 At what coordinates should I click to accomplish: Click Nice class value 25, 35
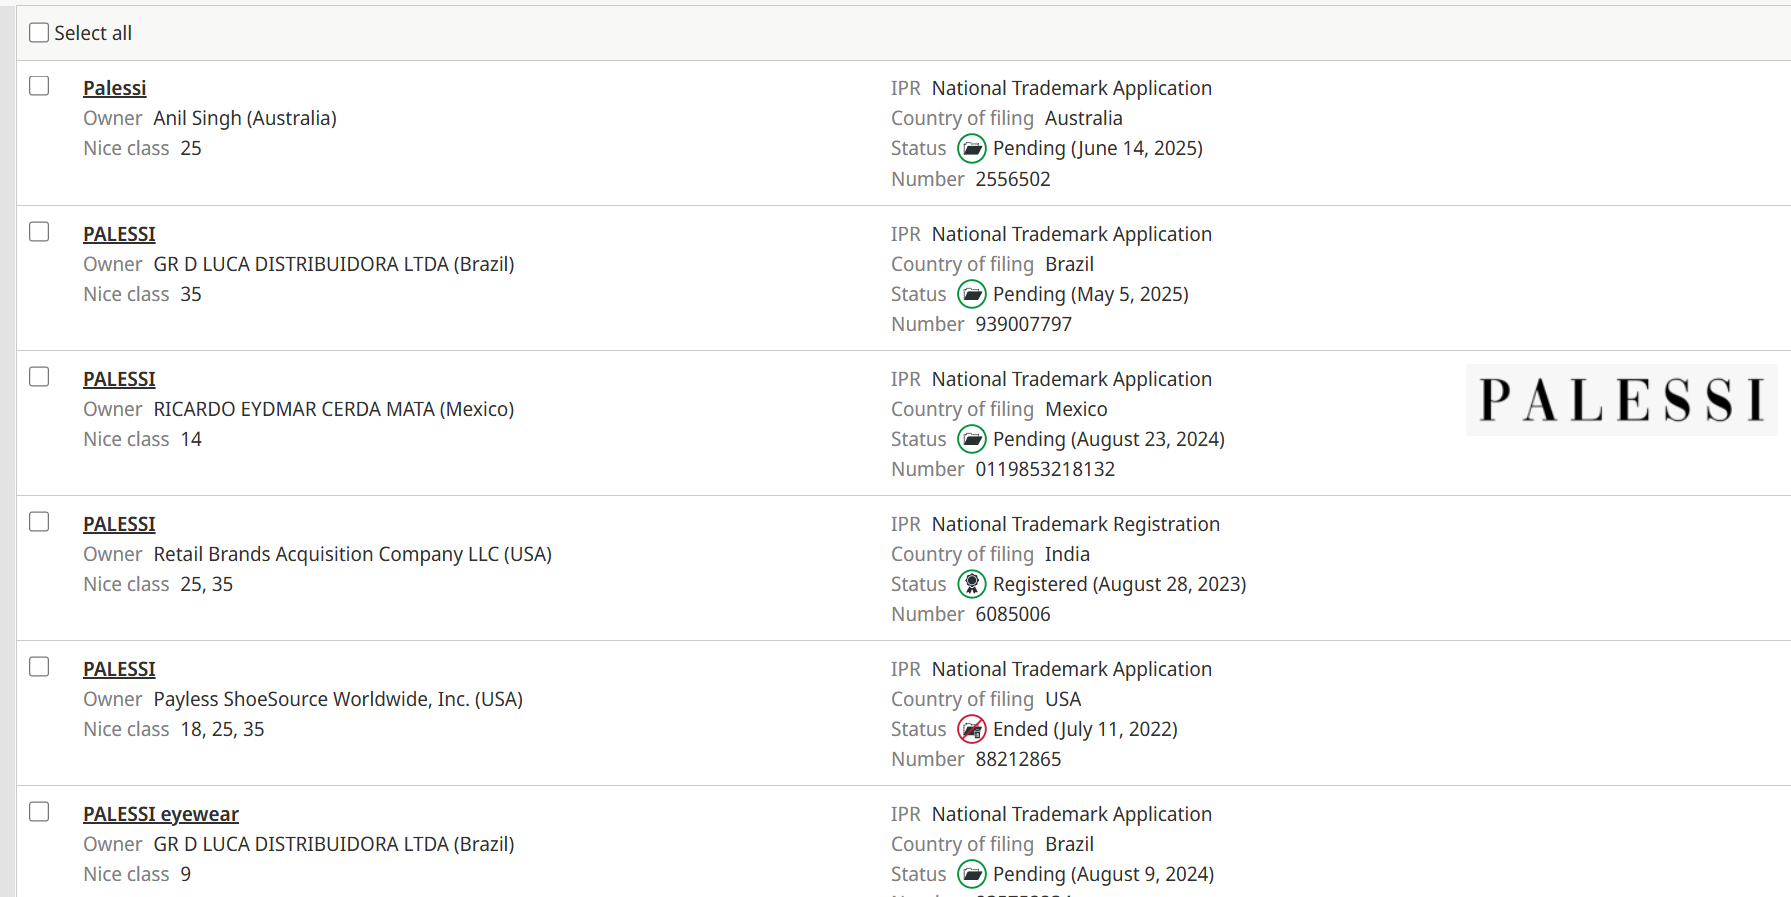click(206, 584)
